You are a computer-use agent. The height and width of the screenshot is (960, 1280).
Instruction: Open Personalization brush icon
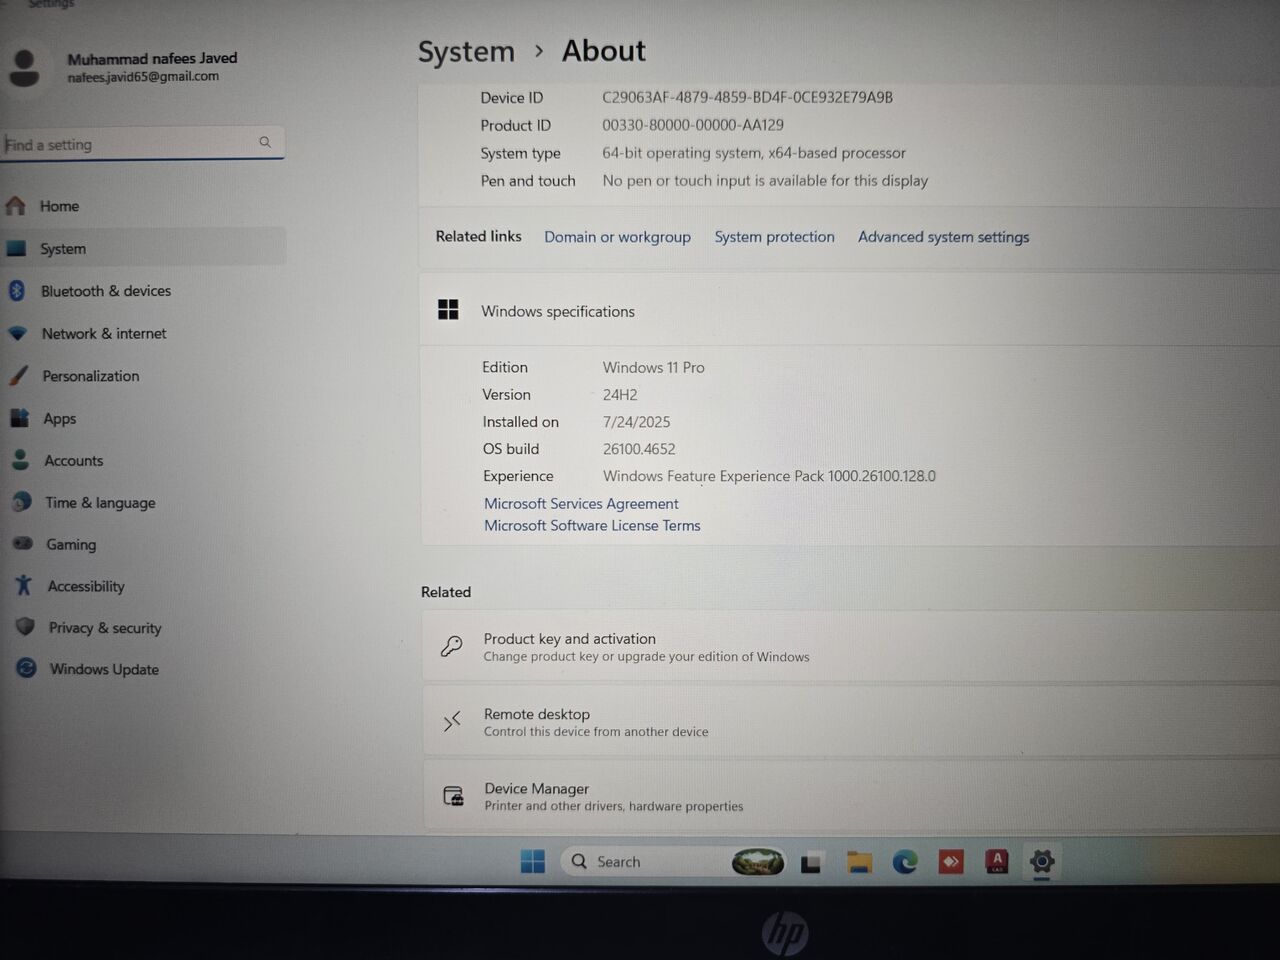(x=18, y=376)
